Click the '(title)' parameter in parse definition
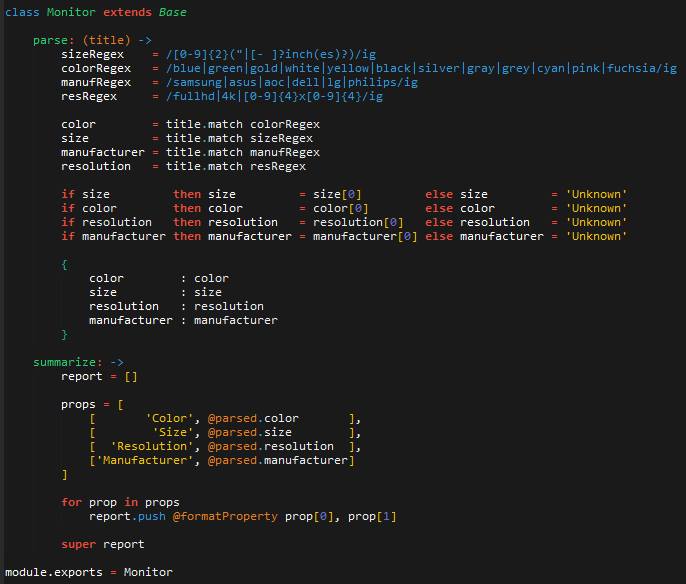 [x=106, y=40]
